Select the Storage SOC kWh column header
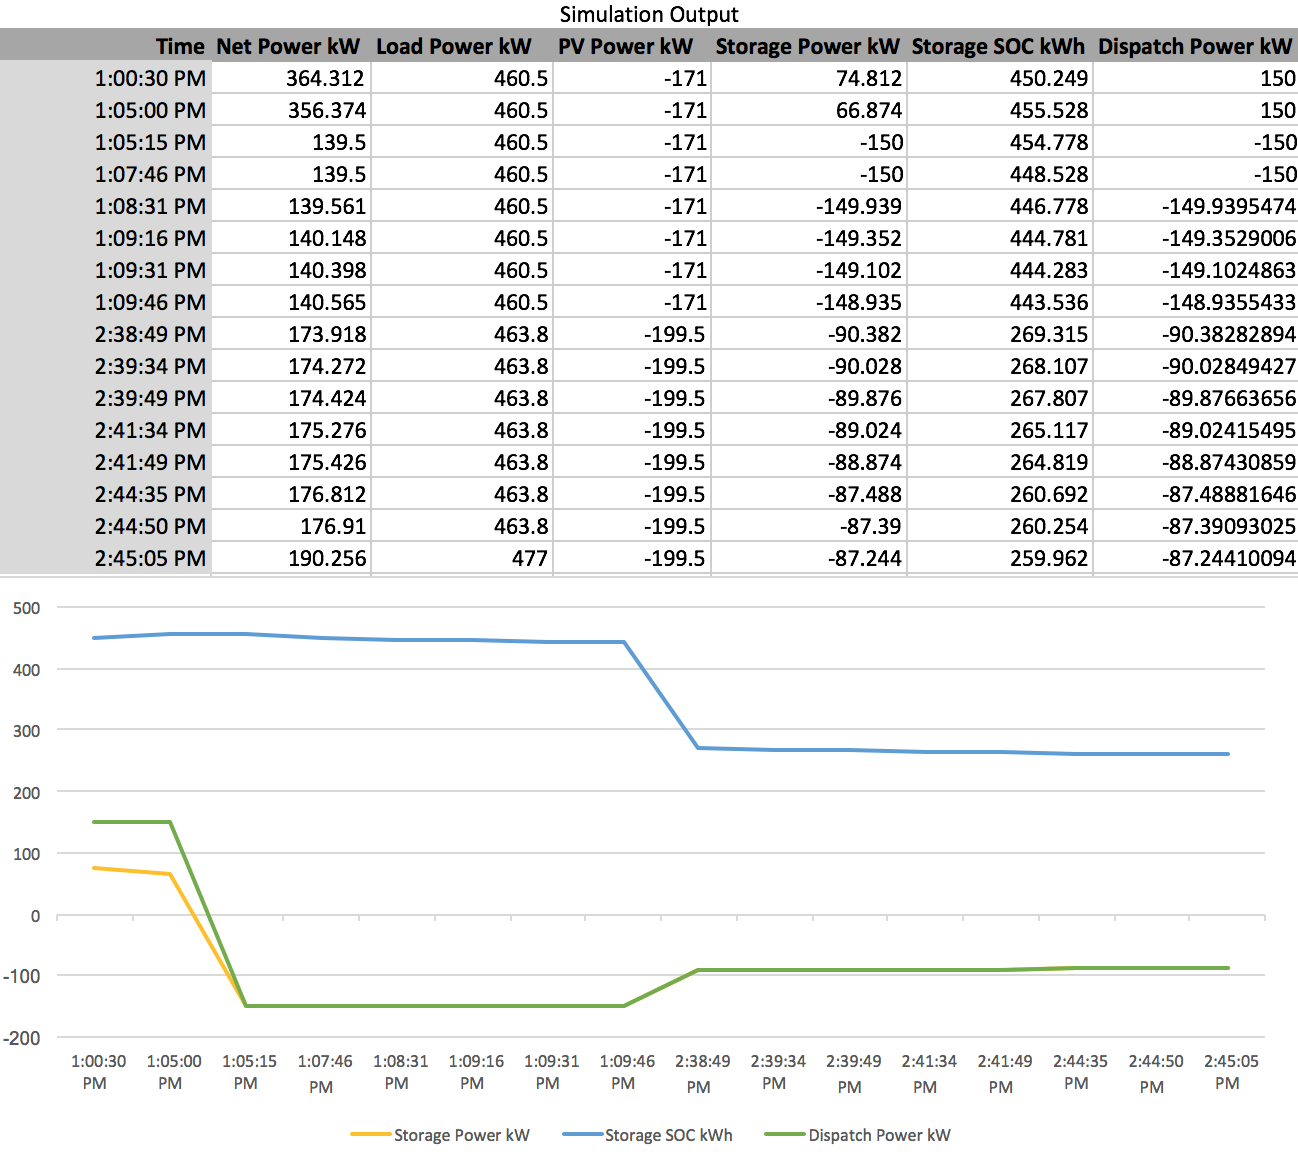The image size is (1298, 1164). pyautogui.click(x=998, y=46)
